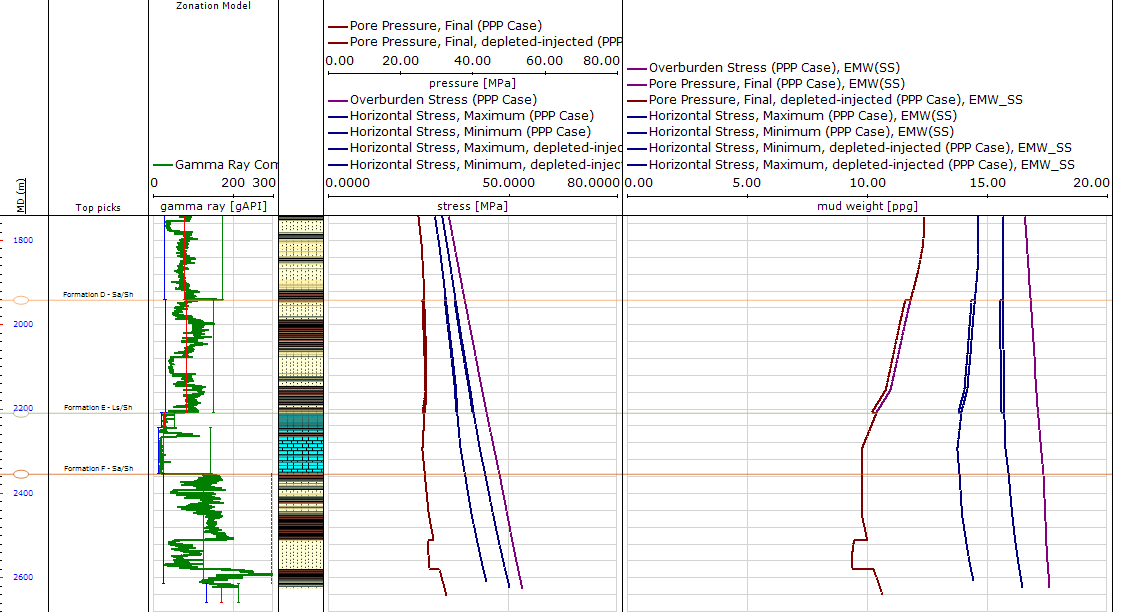Select the Formation E - Ls/Sh top label
Screen dimensions: 1123x612
tap(98, 408)
